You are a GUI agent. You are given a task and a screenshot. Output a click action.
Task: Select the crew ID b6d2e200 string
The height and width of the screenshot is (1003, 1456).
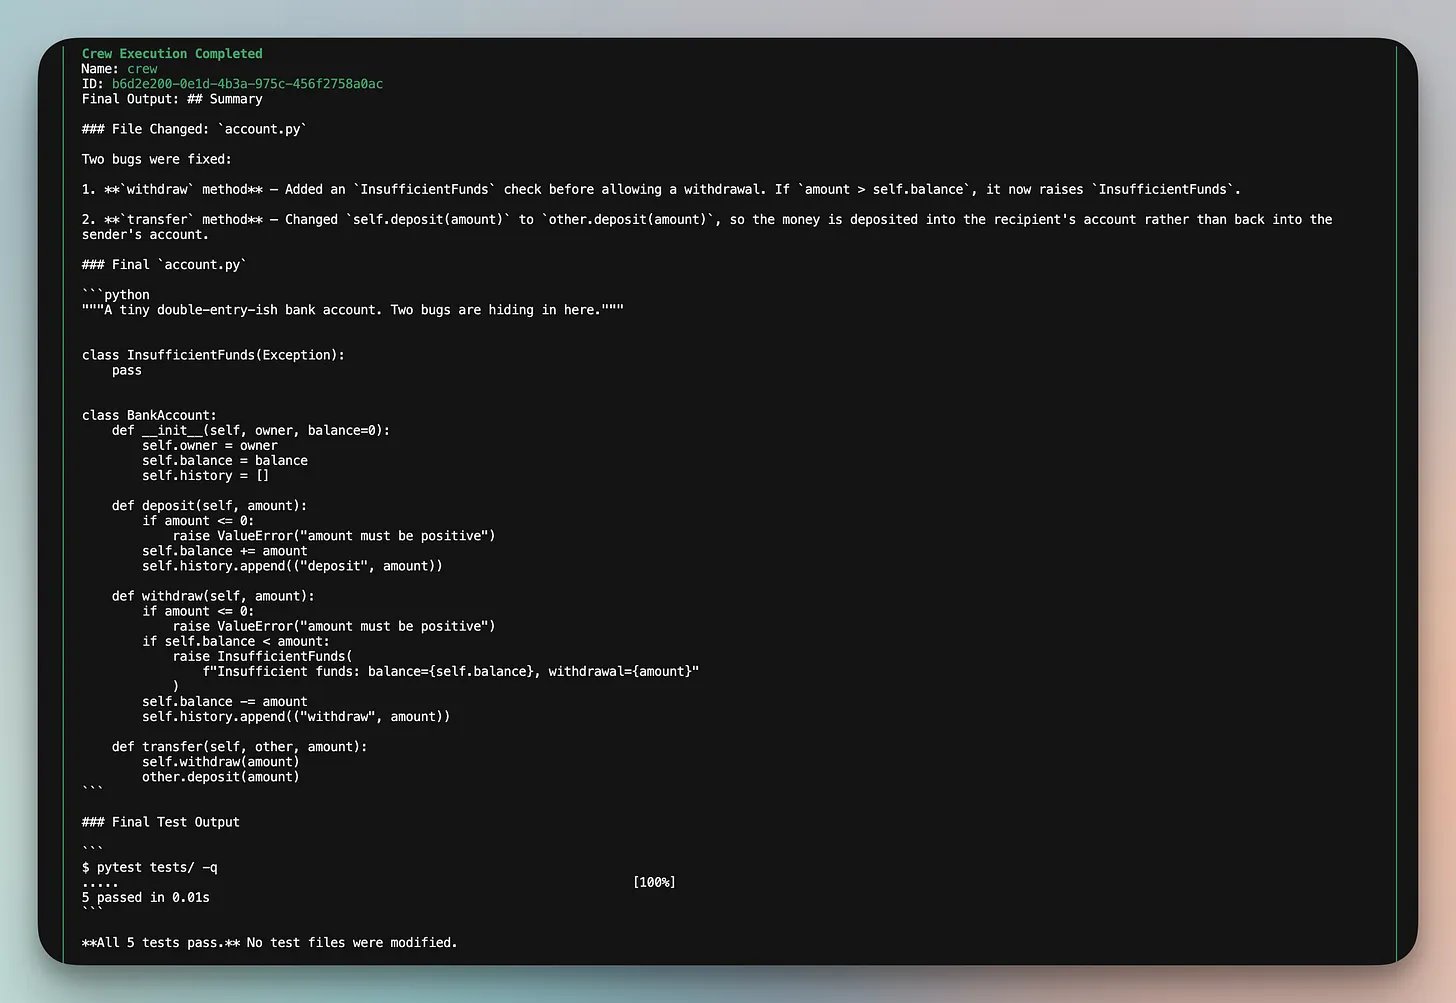247,84
